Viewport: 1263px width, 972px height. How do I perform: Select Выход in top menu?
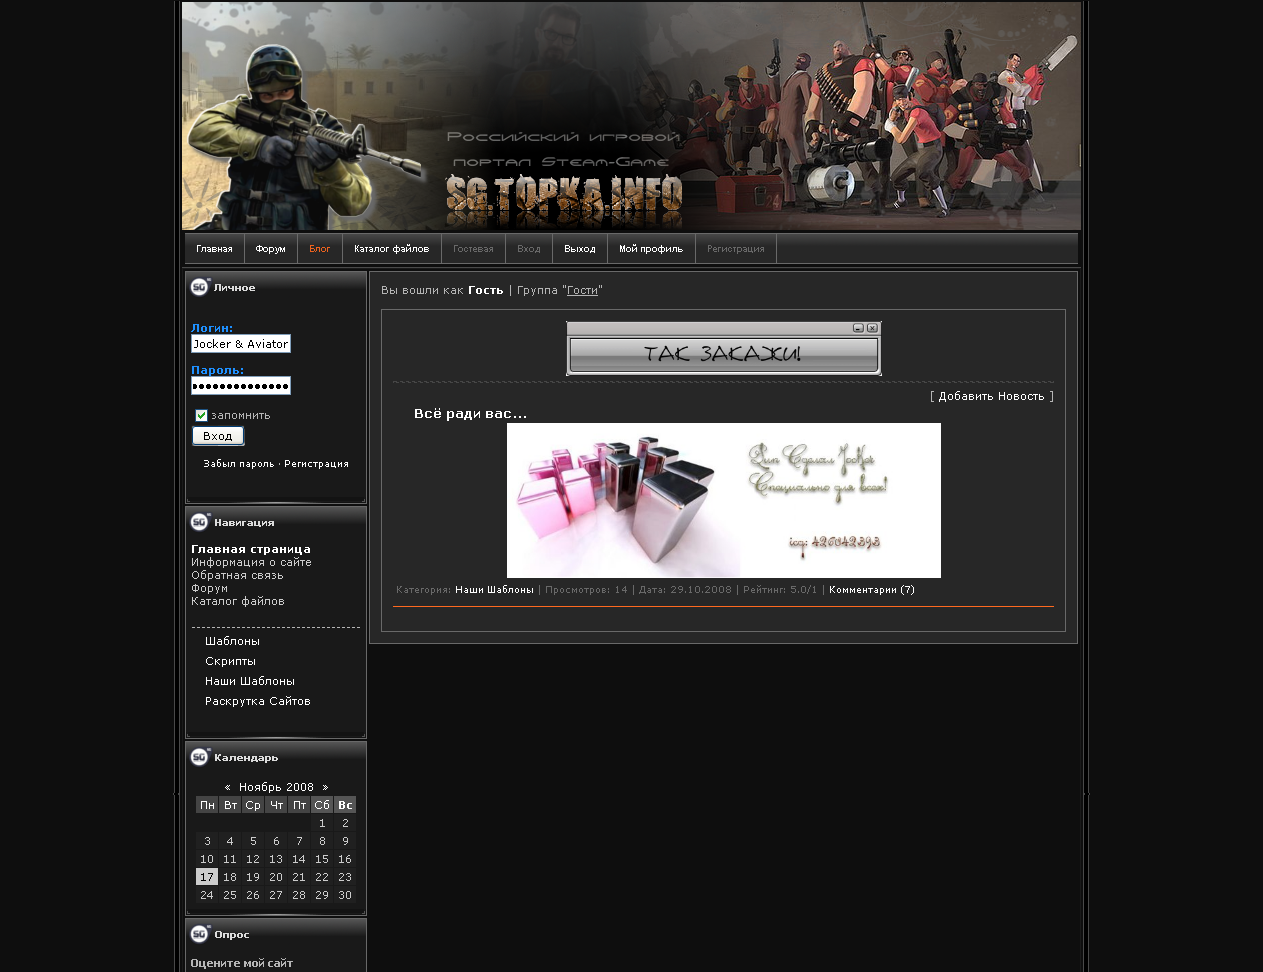tap(580, 249)
